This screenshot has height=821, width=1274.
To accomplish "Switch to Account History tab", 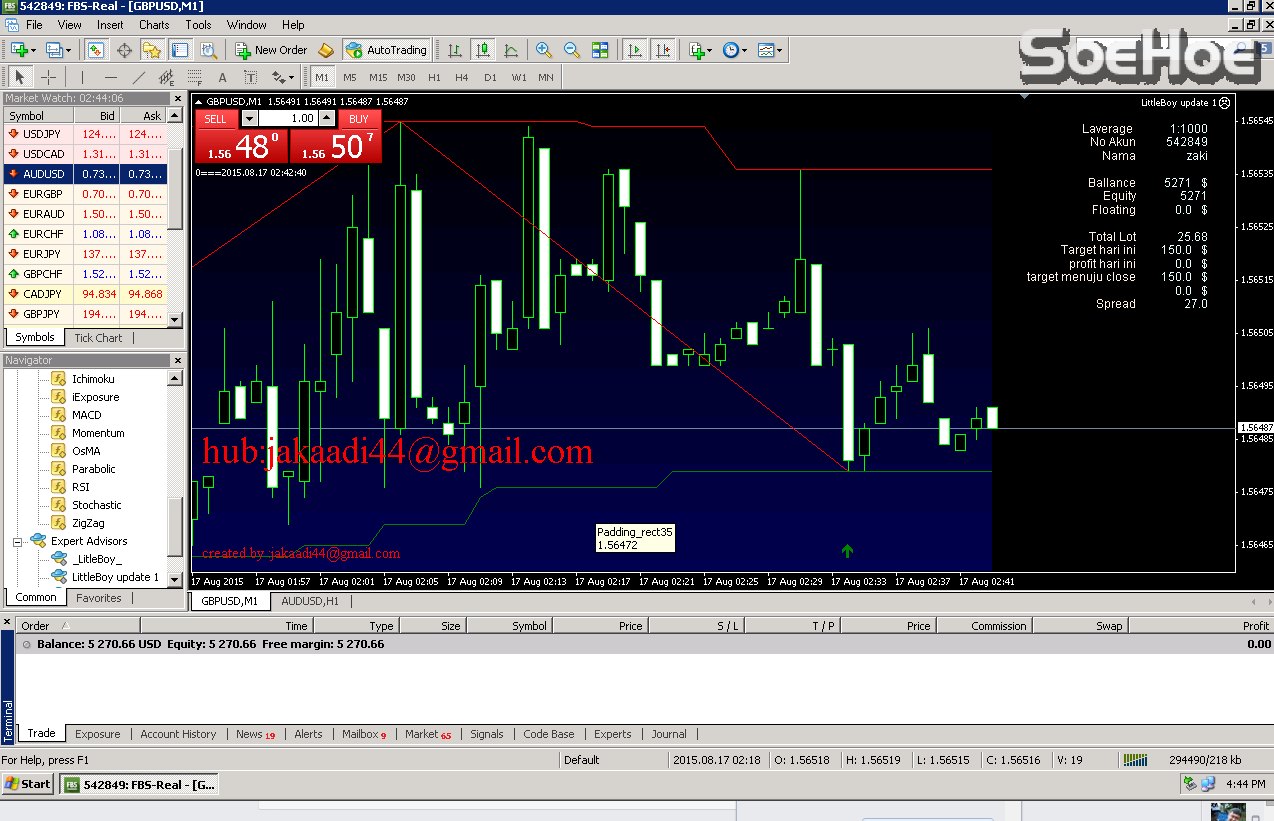I will click(x=178, y=734).
